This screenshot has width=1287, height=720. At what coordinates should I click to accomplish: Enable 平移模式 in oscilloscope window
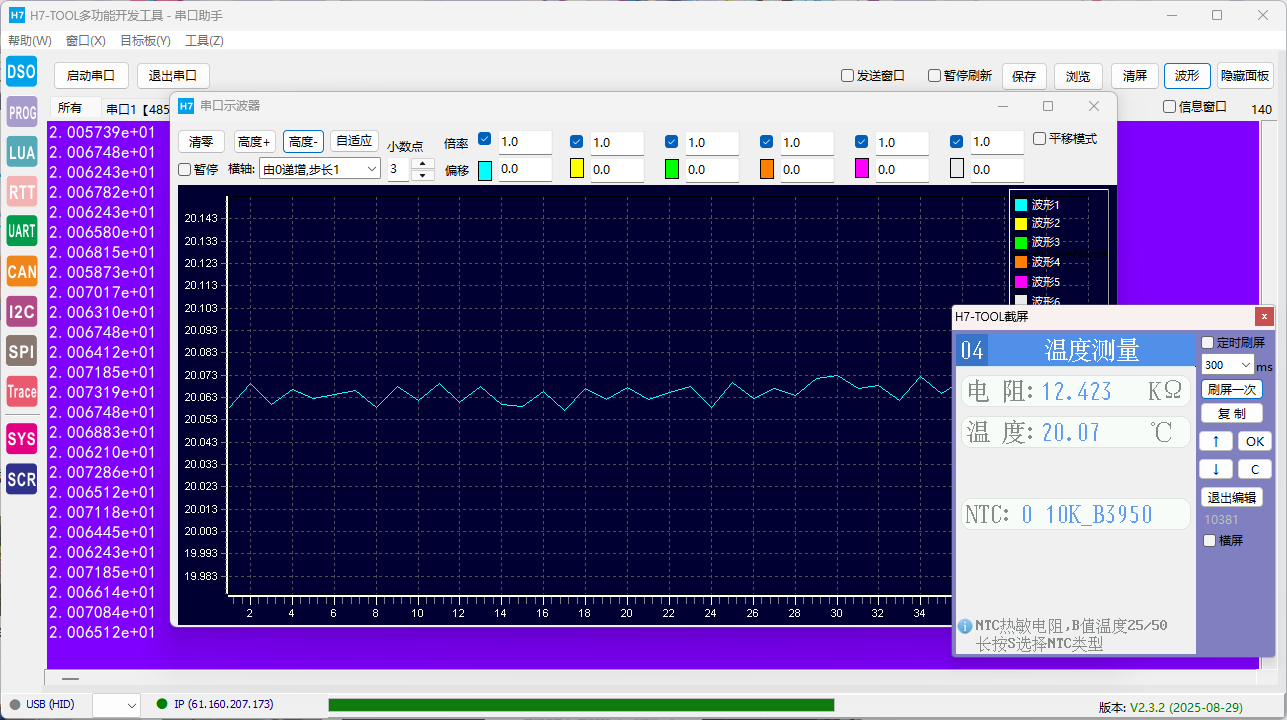[1040, 139]
